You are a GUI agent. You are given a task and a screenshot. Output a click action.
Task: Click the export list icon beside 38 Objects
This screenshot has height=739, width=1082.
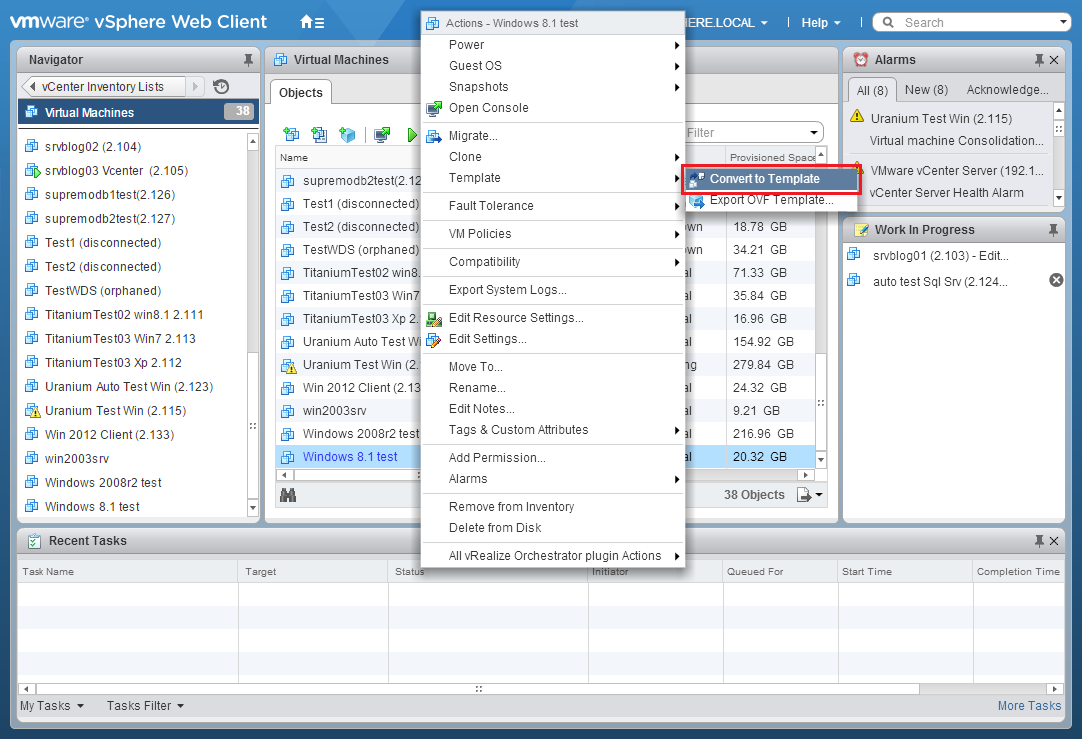[804, 495]
